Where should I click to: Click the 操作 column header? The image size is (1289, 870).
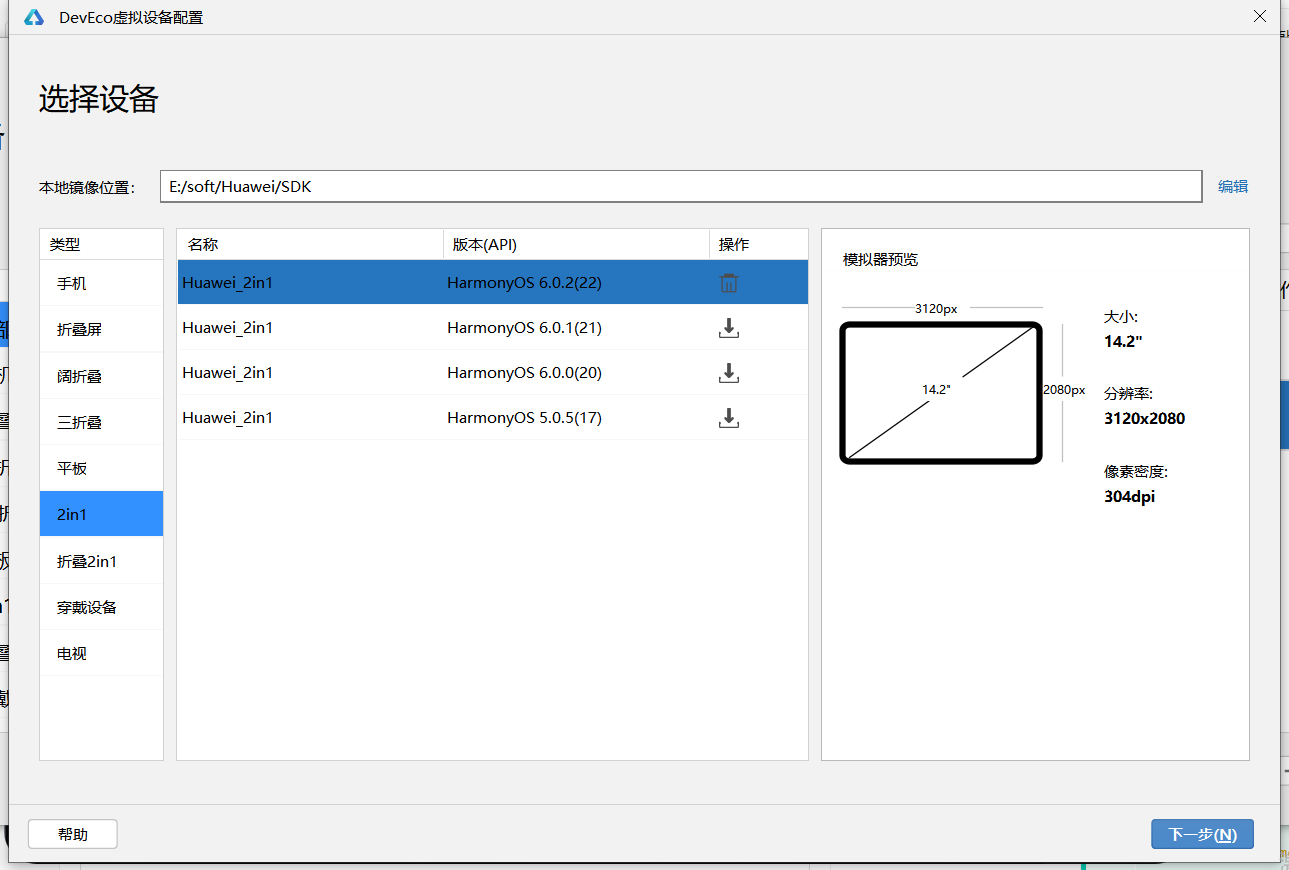(x=759, y=244)
